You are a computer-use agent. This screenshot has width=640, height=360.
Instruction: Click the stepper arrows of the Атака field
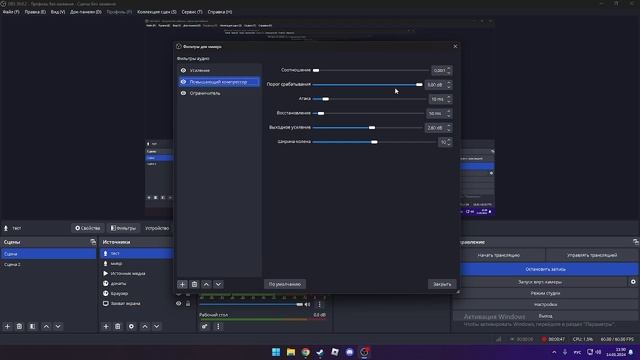point(449,99)
